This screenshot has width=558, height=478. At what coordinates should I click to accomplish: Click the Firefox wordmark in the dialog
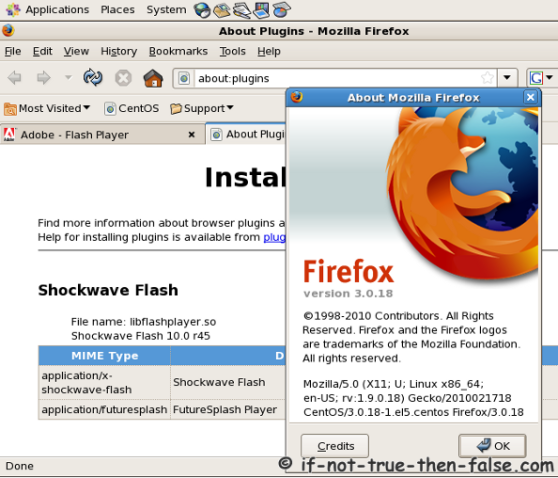pyautogui.click(x=348, y=271)
